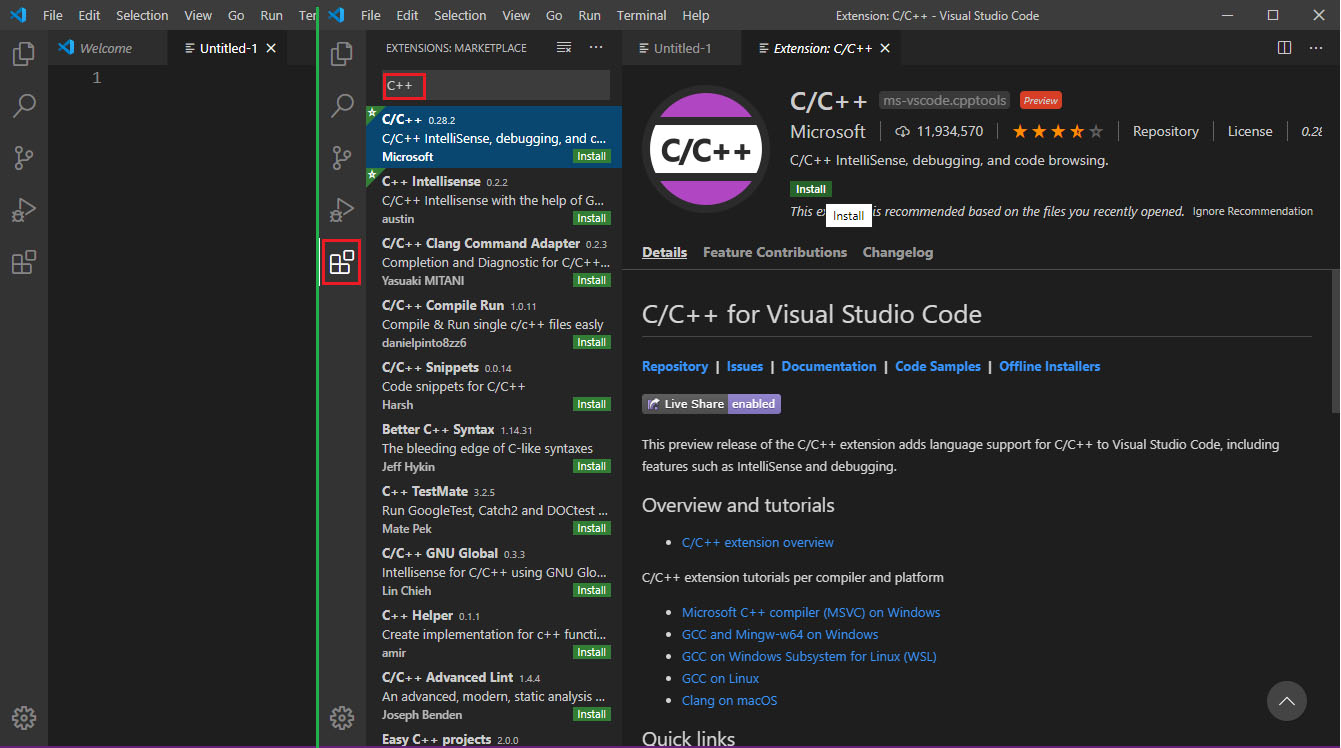Switch to the Changelog tab

tap(897, 252)
